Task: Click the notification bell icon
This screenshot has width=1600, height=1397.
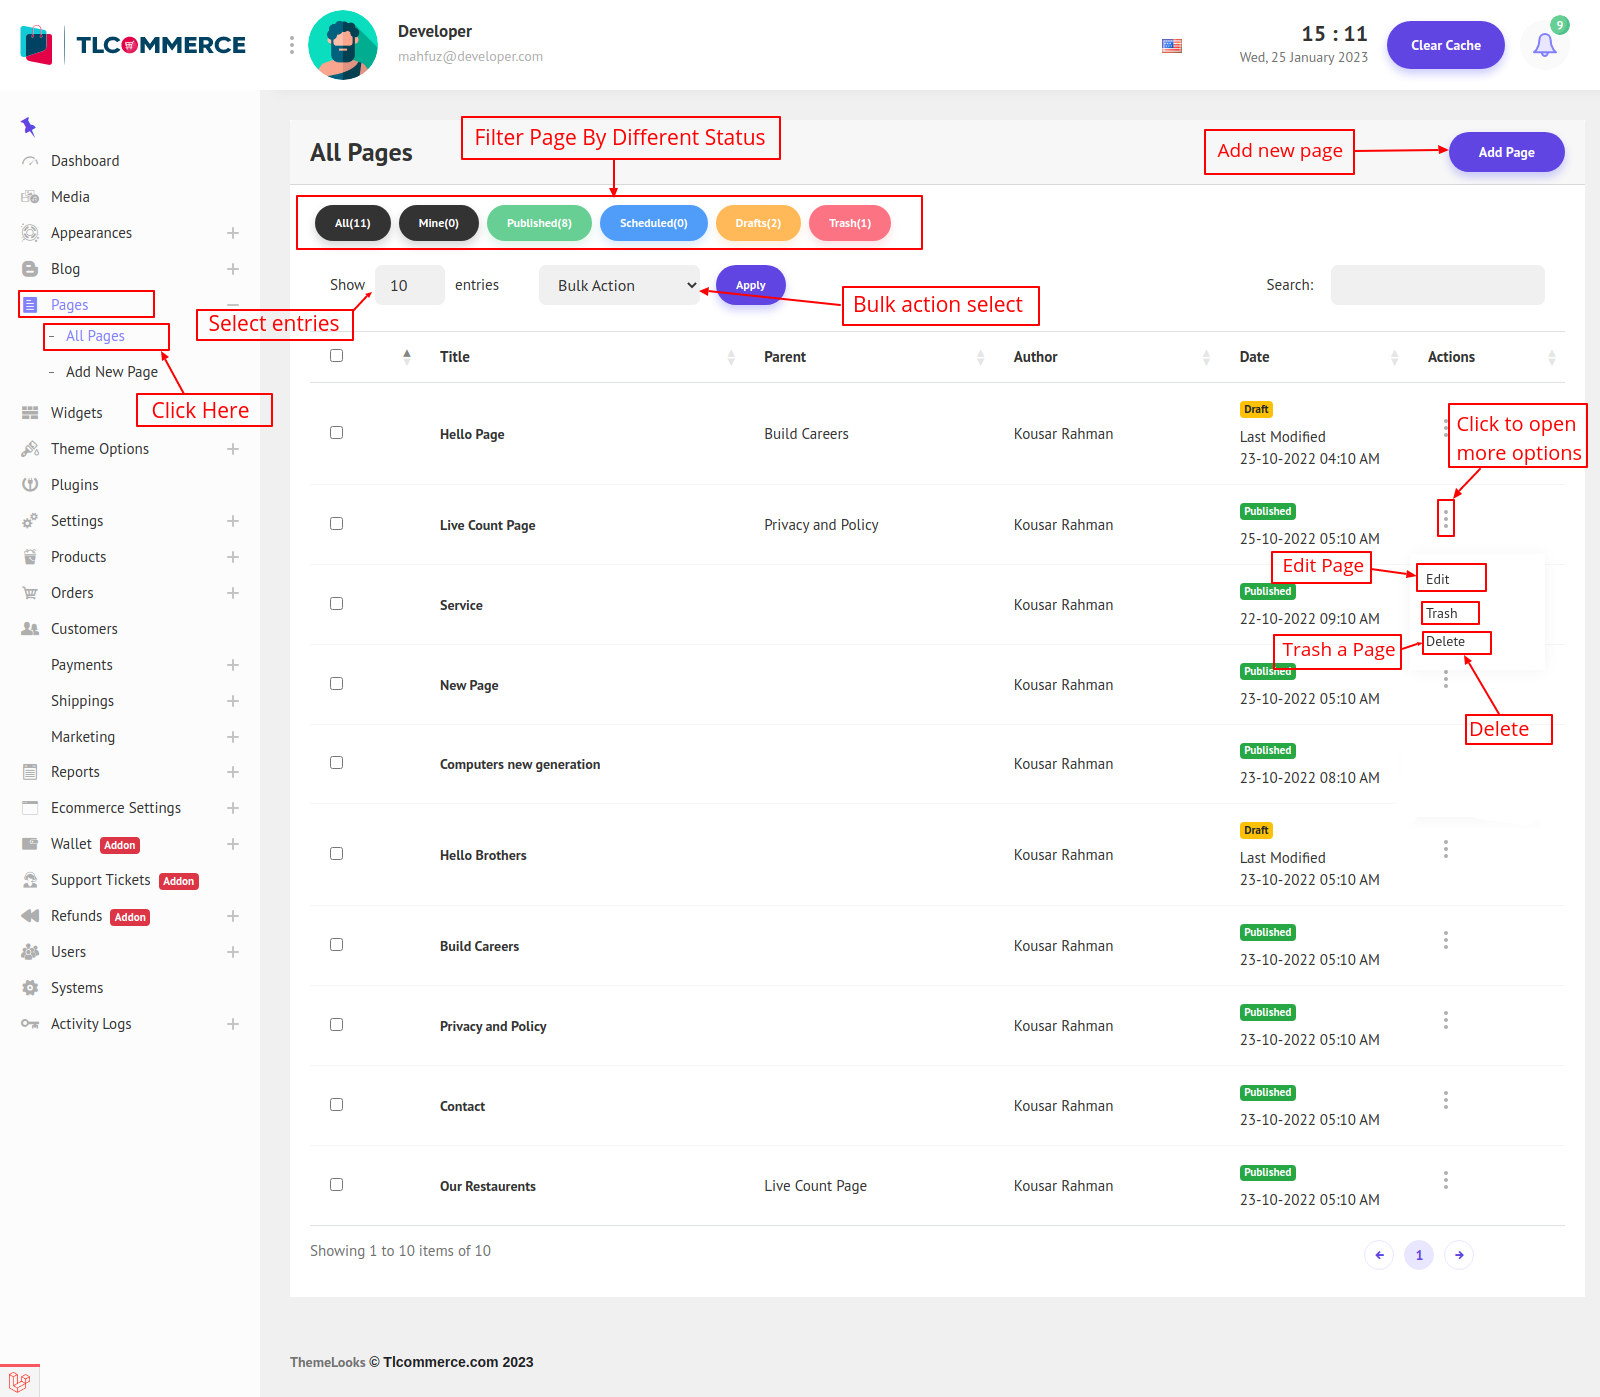Action: (x=1544, y=45)
